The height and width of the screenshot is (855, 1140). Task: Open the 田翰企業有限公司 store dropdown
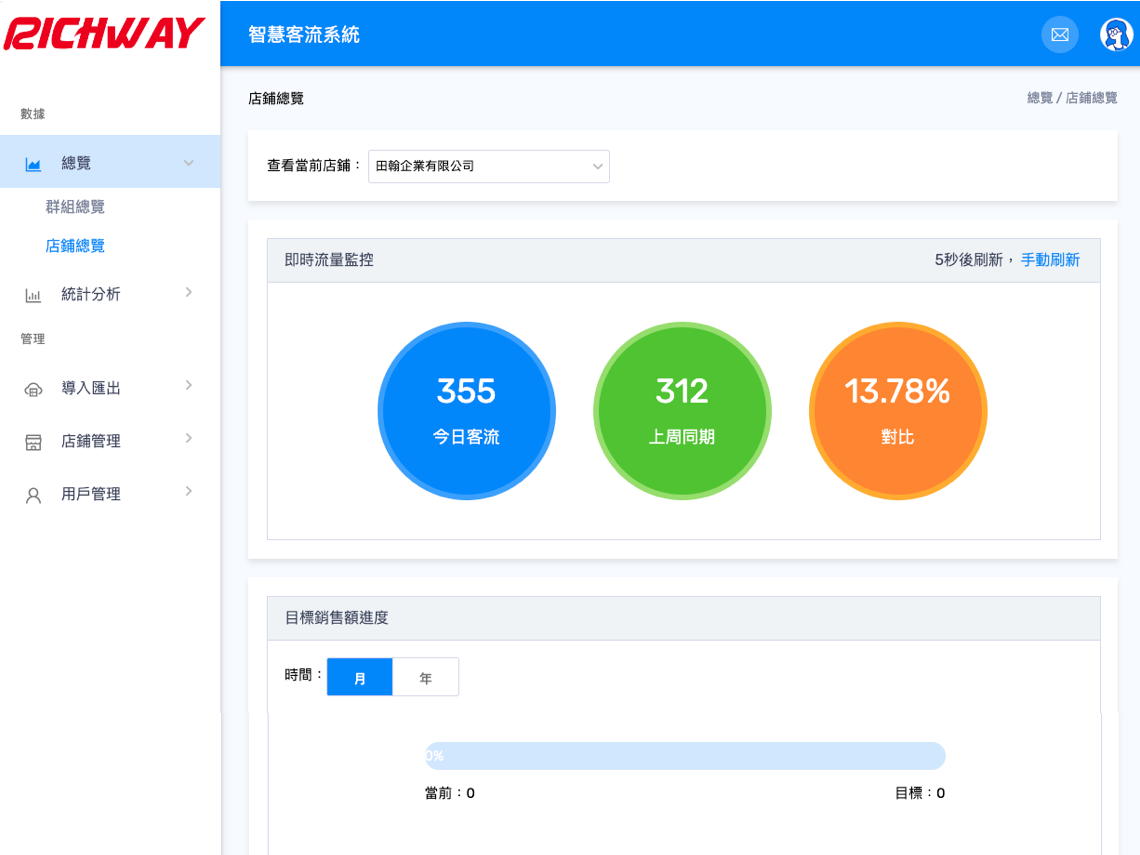point(488,166)
